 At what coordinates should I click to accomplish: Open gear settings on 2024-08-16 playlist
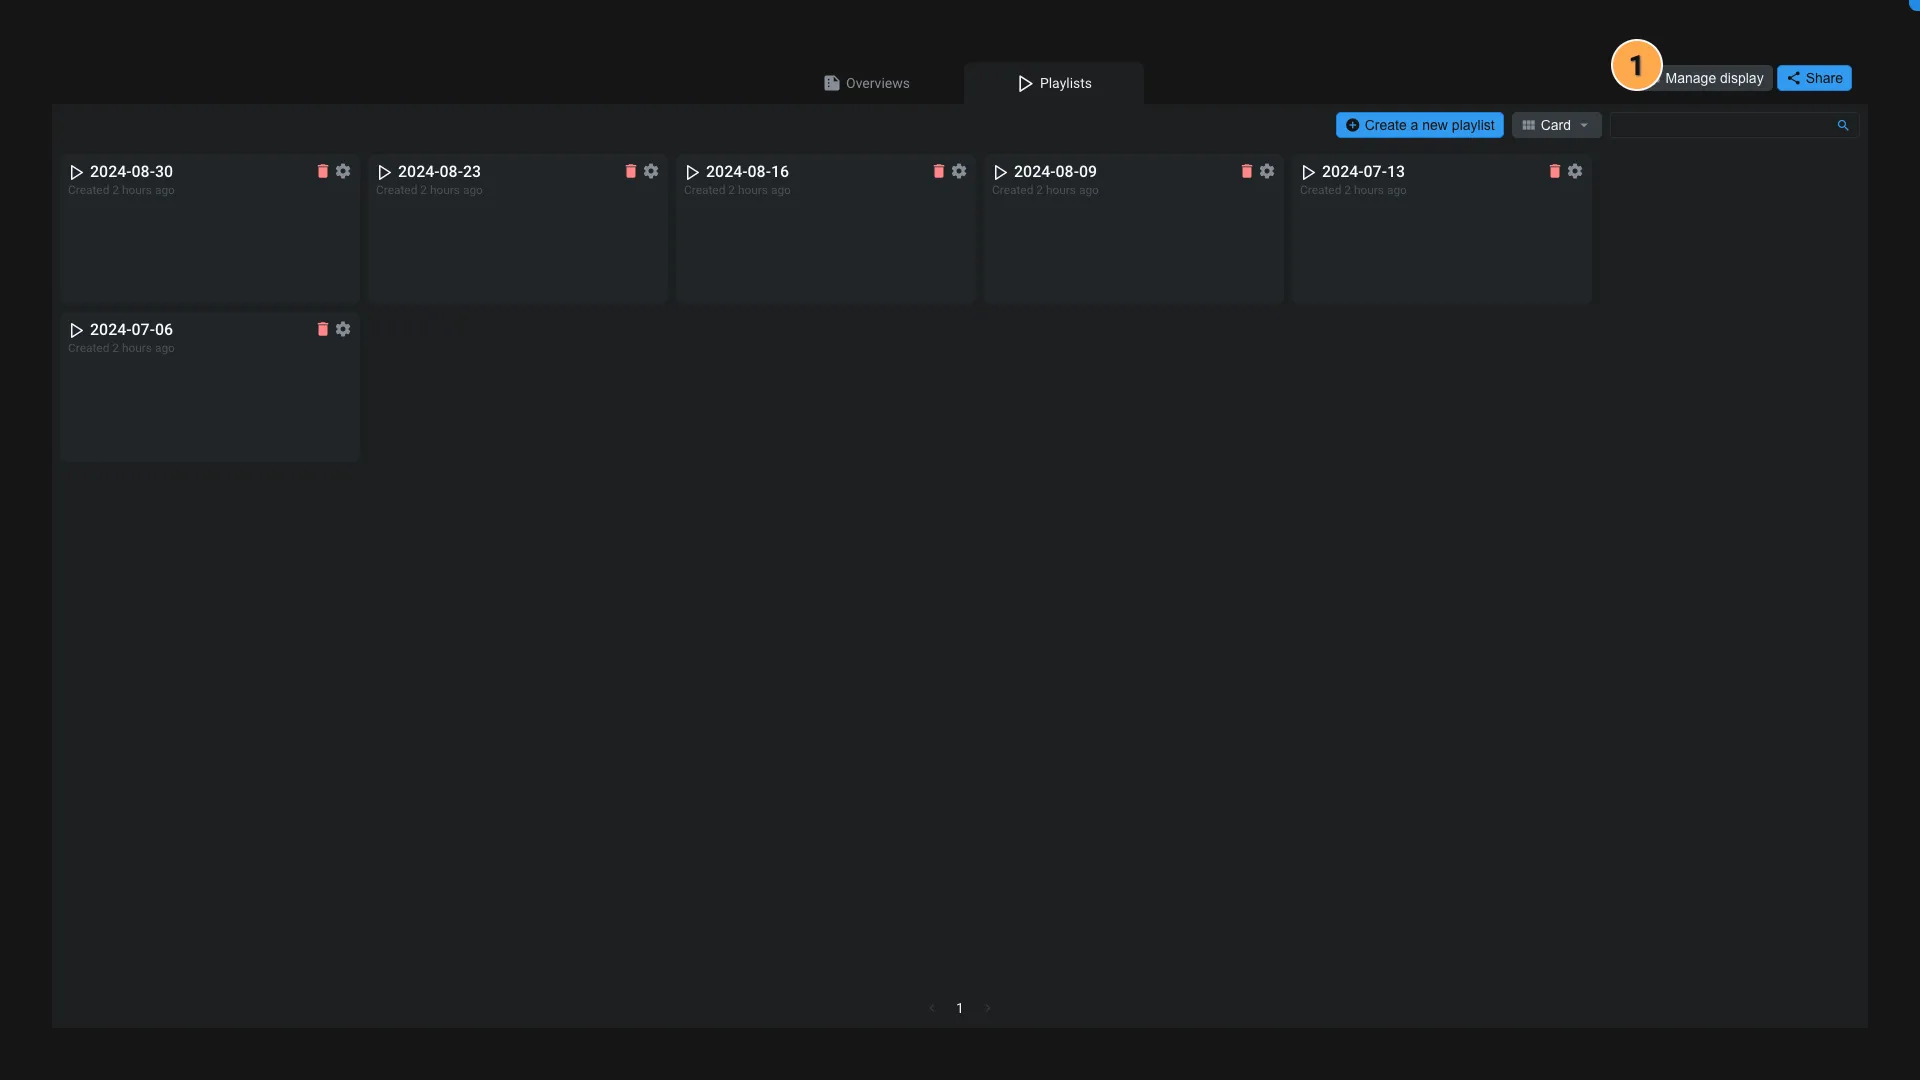pos(959,171)
